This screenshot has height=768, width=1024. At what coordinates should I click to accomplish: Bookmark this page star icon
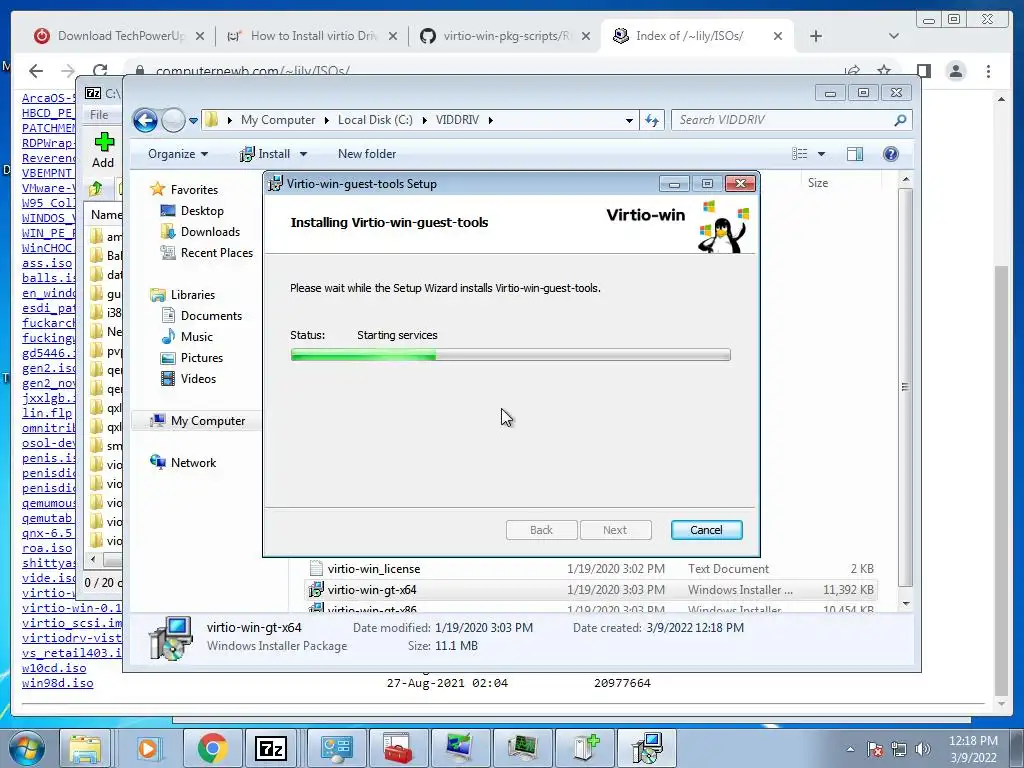tap(884, 71)
